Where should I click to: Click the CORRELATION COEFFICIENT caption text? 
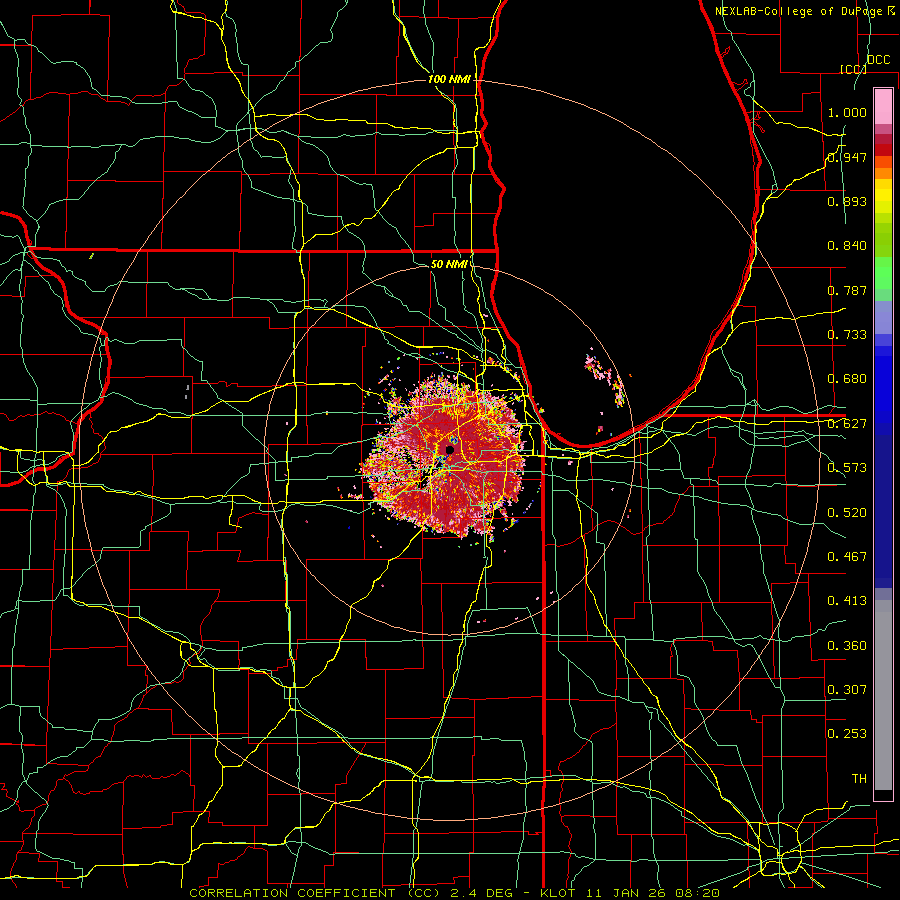[294, 893]
